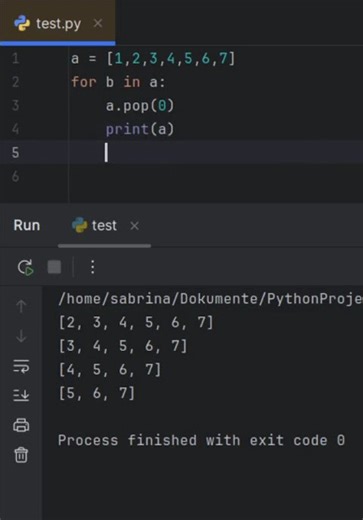
Task: Print the console output
Action: click(21, 425)
